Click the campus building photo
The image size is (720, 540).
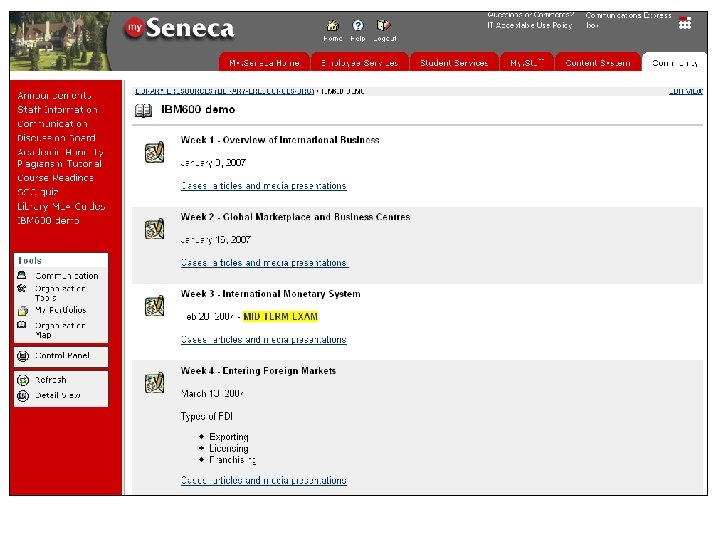tap(60, 41)
